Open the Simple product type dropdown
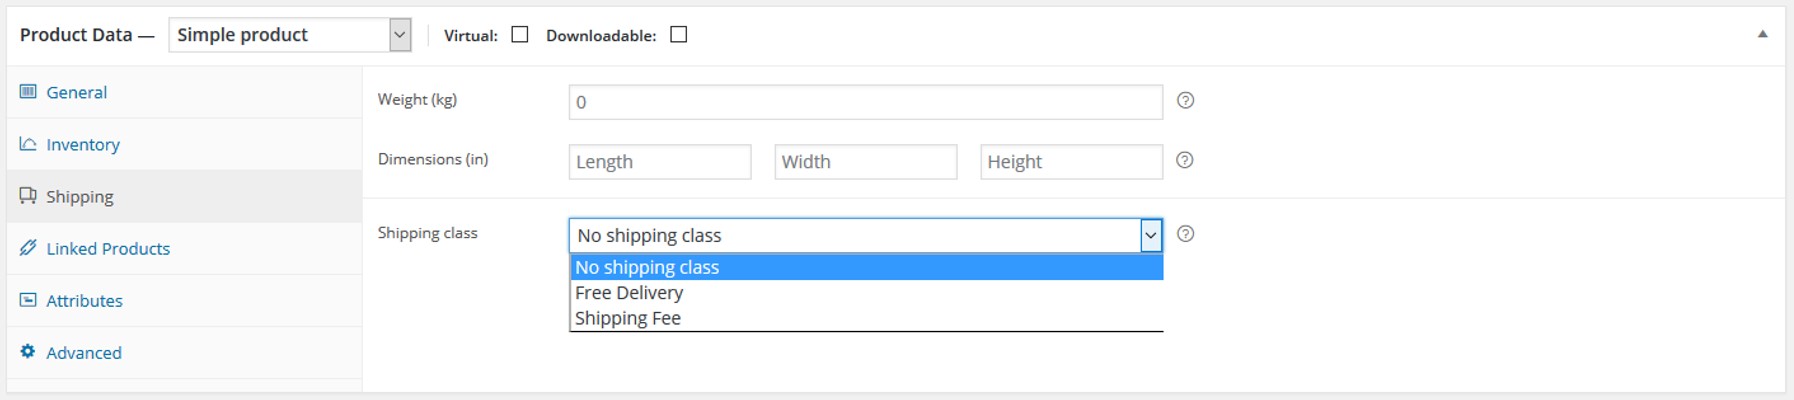 tap(290, 35)
